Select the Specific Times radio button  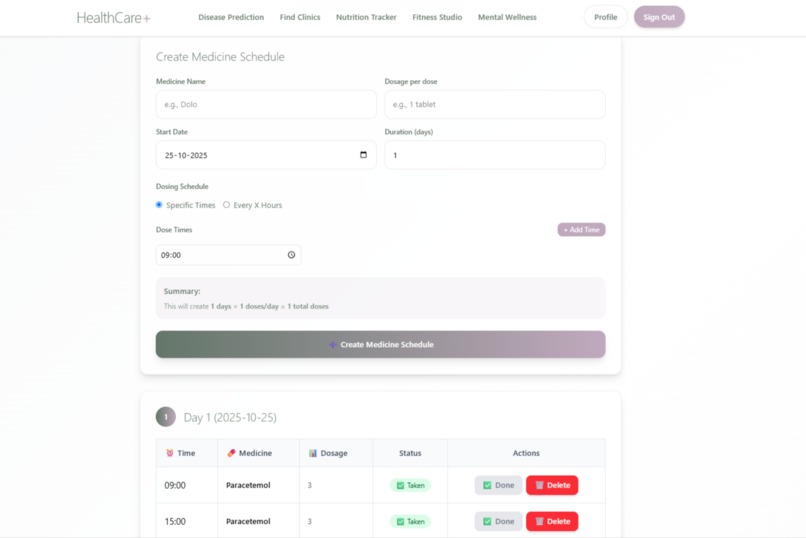tap(159, 205)
